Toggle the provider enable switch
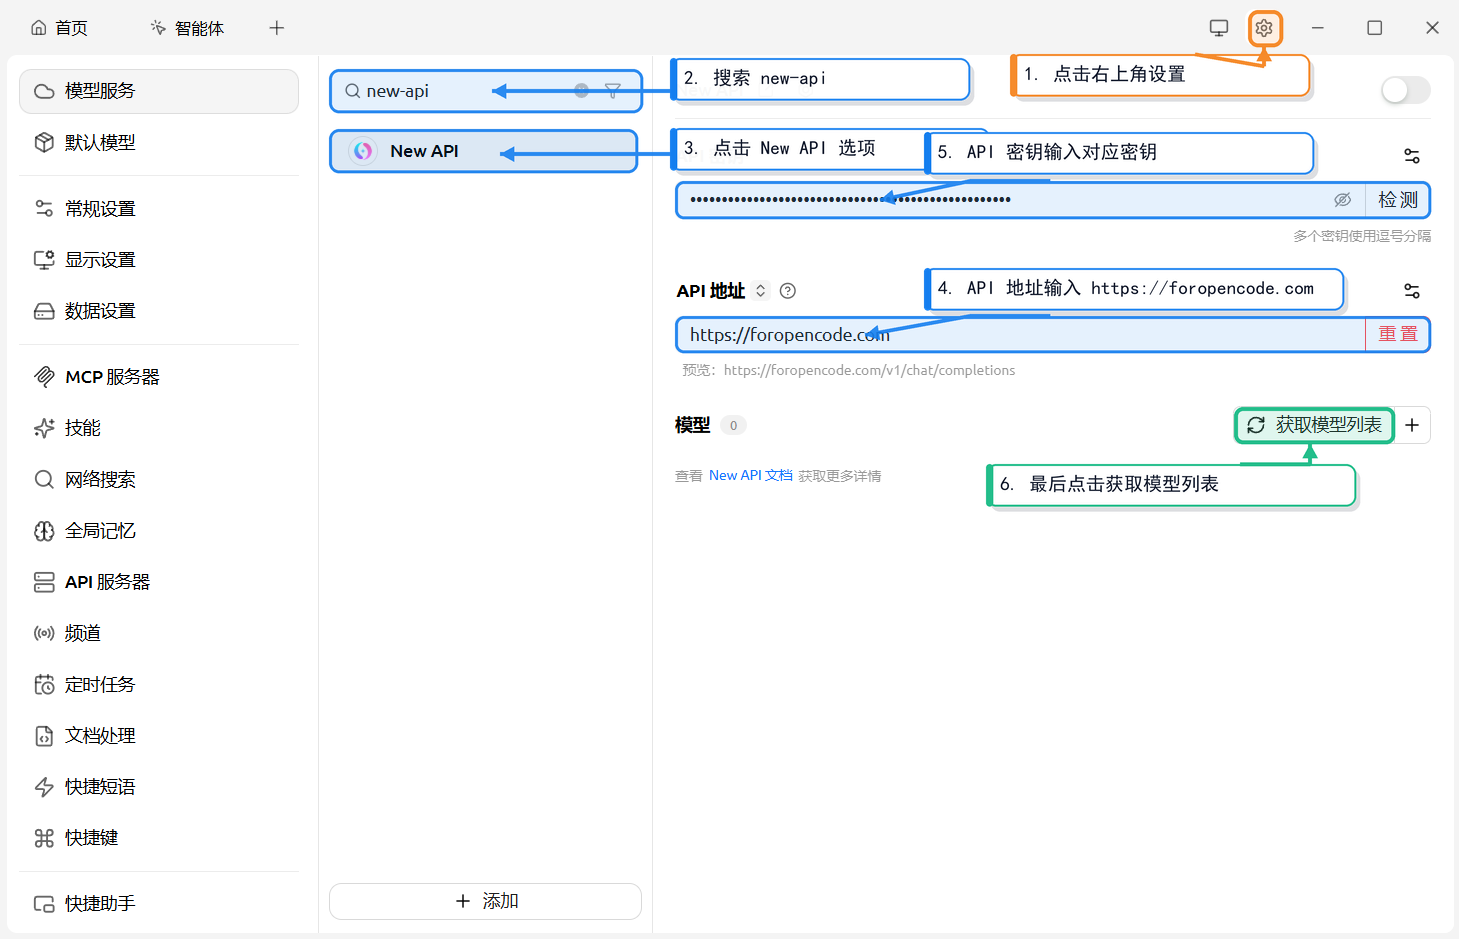This screenshot has height=939, width=1459. point(1406,90)
